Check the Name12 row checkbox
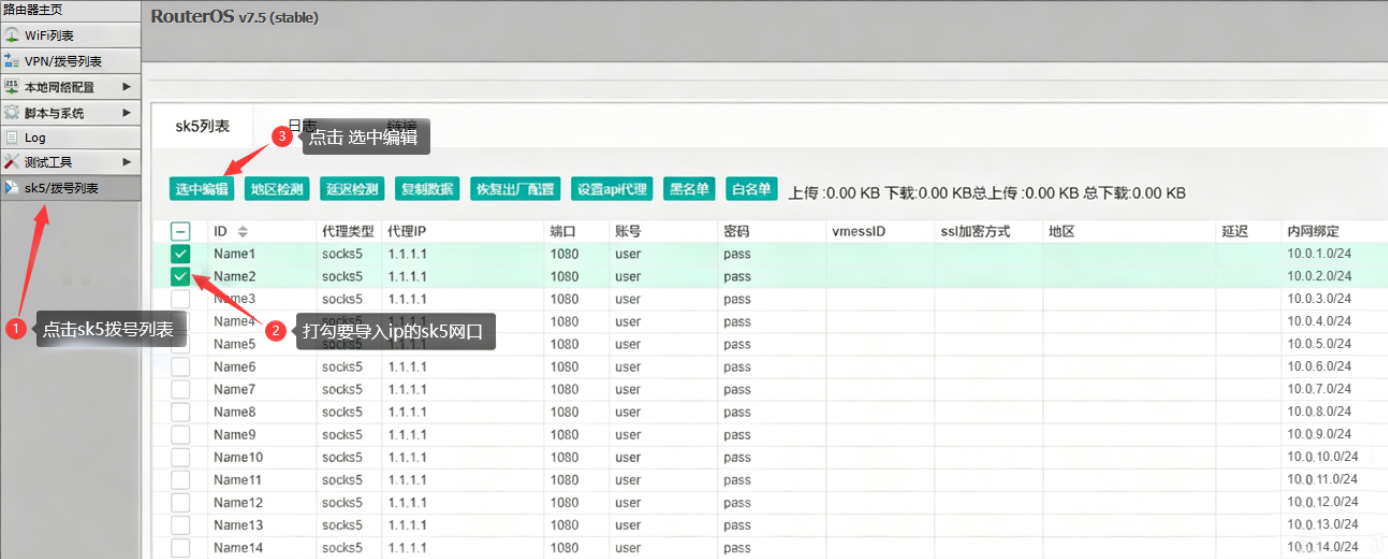The height and width of the screenshot is (559, 1388). pyautogui.click(x=180, y=503)
